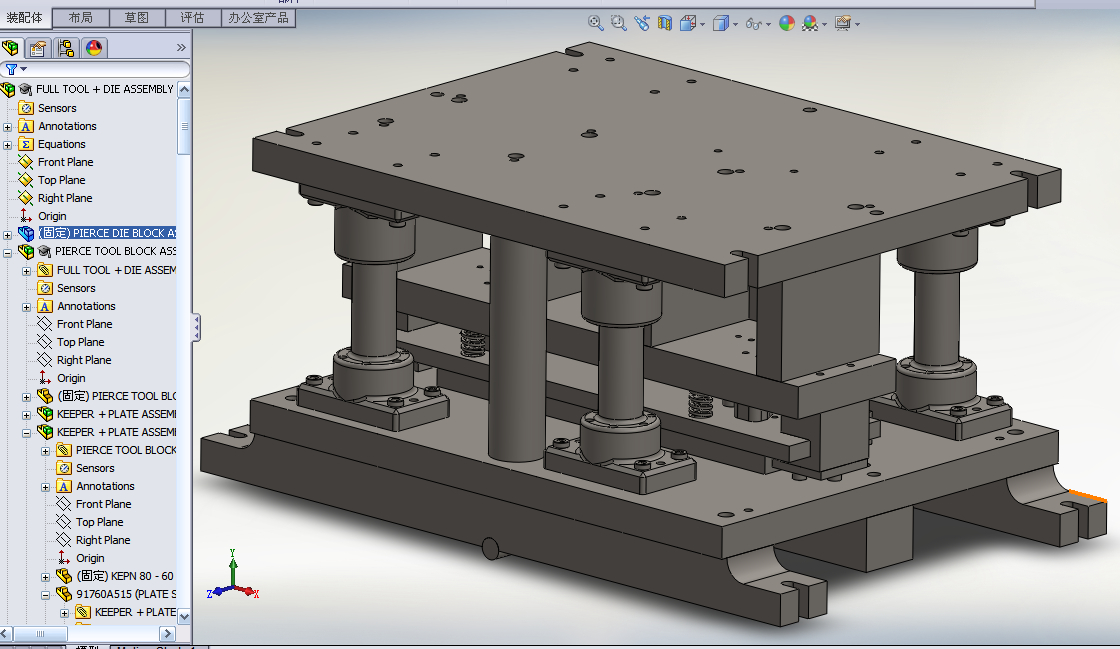Expand KEEPER + PLATE item at tree bottom

point(64,613)
